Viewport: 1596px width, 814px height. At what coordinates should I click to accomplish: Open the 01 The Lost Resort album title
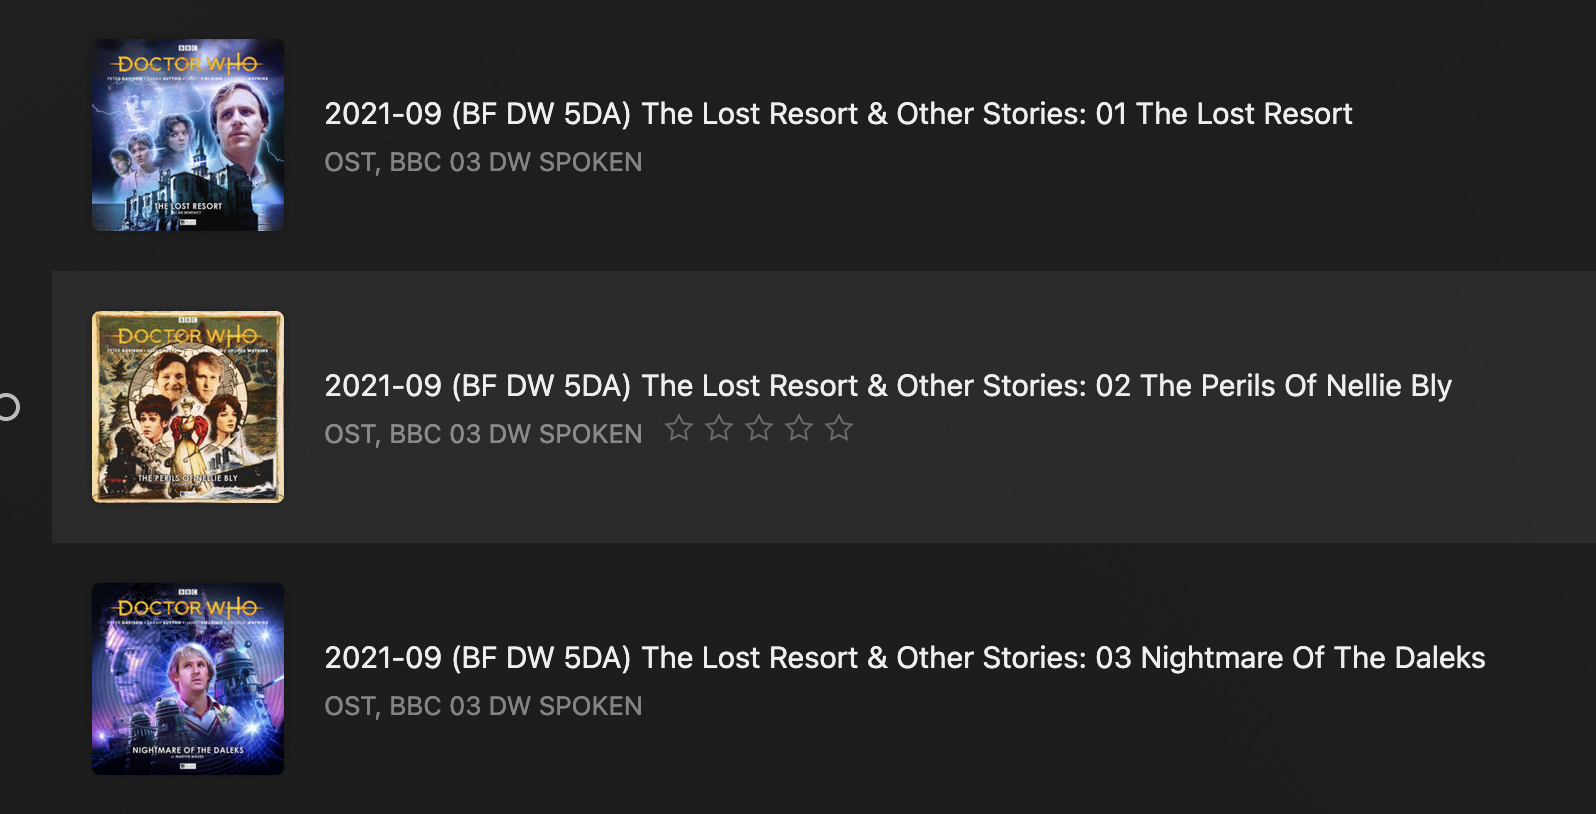[838, 114]
